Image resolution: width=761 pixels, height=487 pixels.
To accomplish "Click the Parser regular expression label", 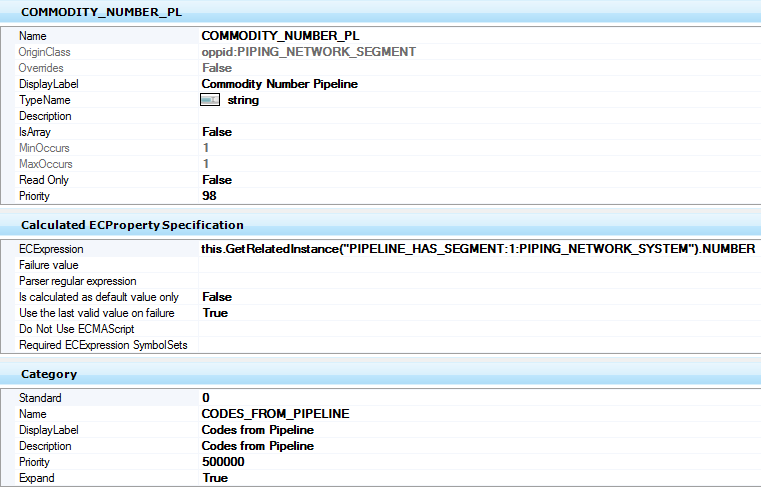I will pyautogui.click(x=78, y=281).
